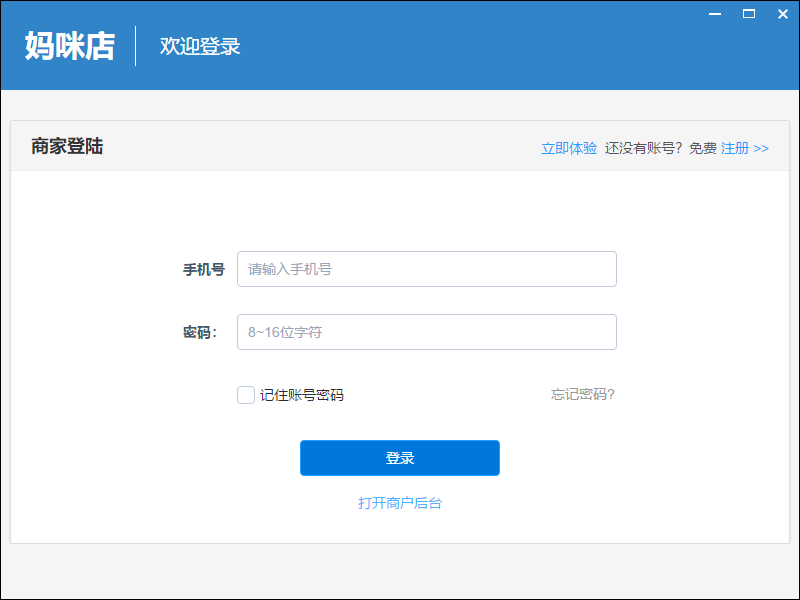Screen dimensions: 800x600
Task: Click the 妈咪店 logo
Action: [70, 46]
